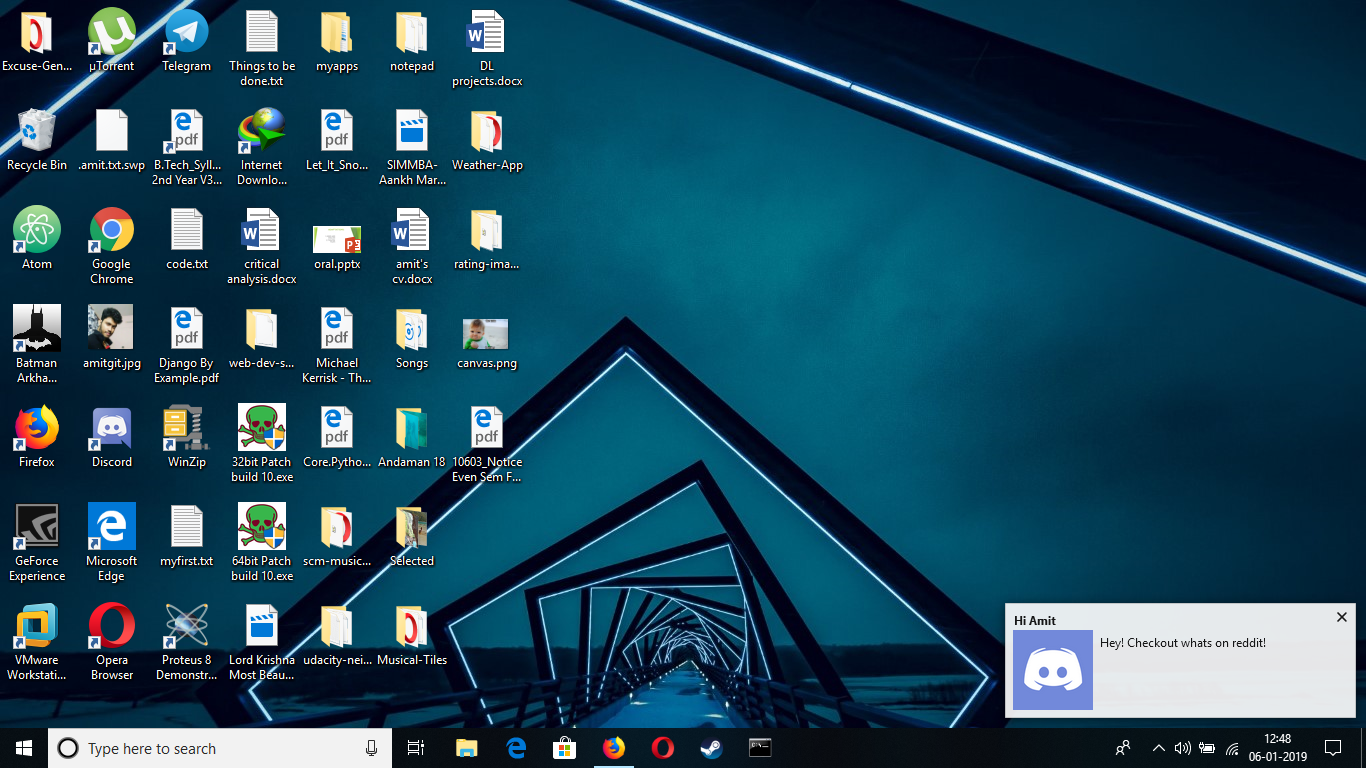
Task: Select the Songs folder
Action: click(412, 338)
